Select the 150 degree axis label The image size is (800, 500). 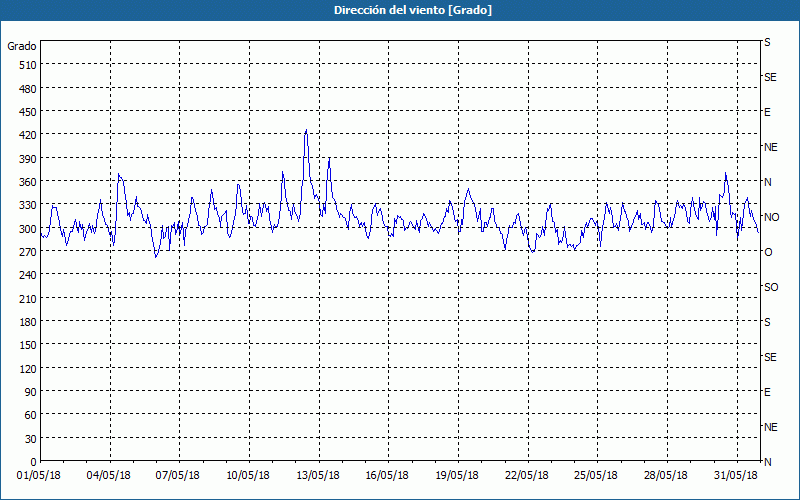coord(28,345)
